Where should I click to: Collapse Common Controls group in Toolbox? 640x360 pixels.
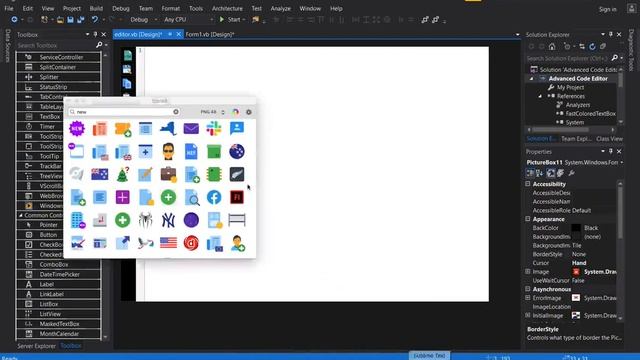[20, 215]
